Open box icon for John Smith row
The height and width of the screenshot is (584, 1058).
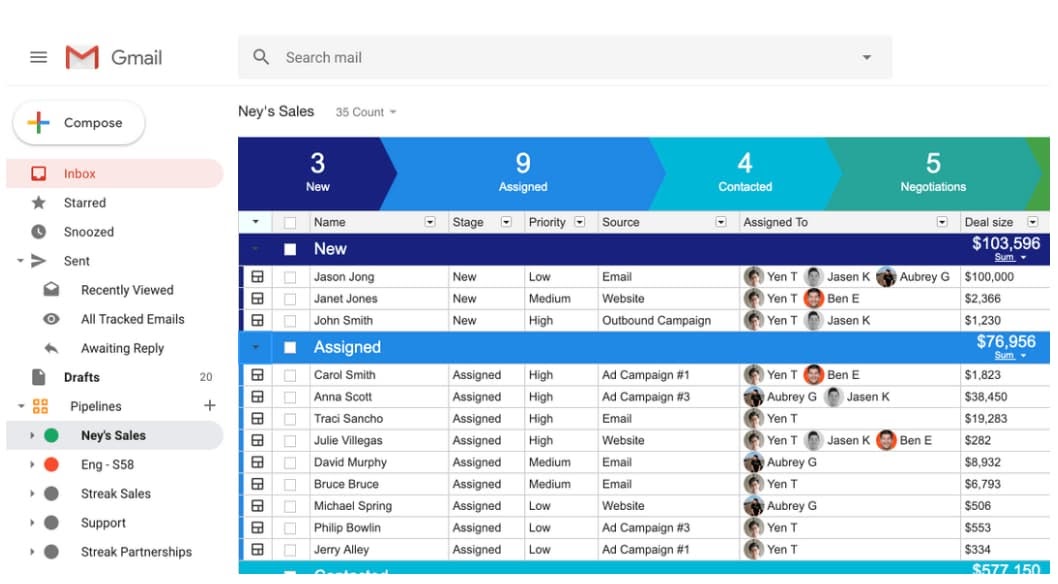point(257,320)
